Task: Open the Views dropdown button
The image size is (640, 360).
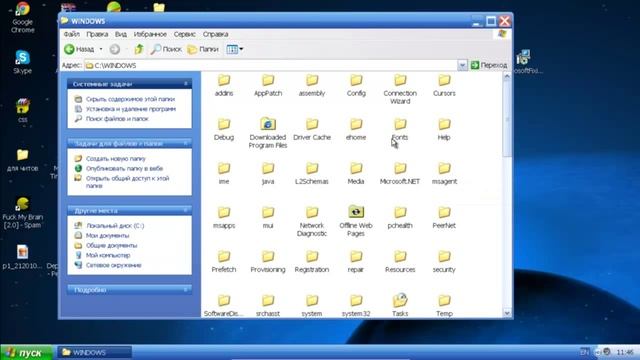Action: (235, 49)
